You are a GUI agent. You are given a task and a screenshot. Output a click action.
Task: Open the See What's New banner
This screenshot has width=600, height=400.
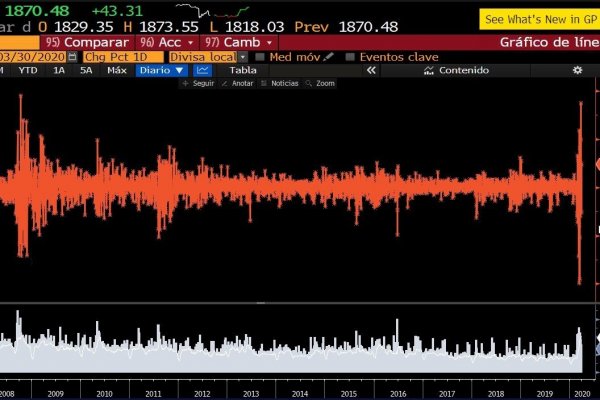click(x=540, y=19)
